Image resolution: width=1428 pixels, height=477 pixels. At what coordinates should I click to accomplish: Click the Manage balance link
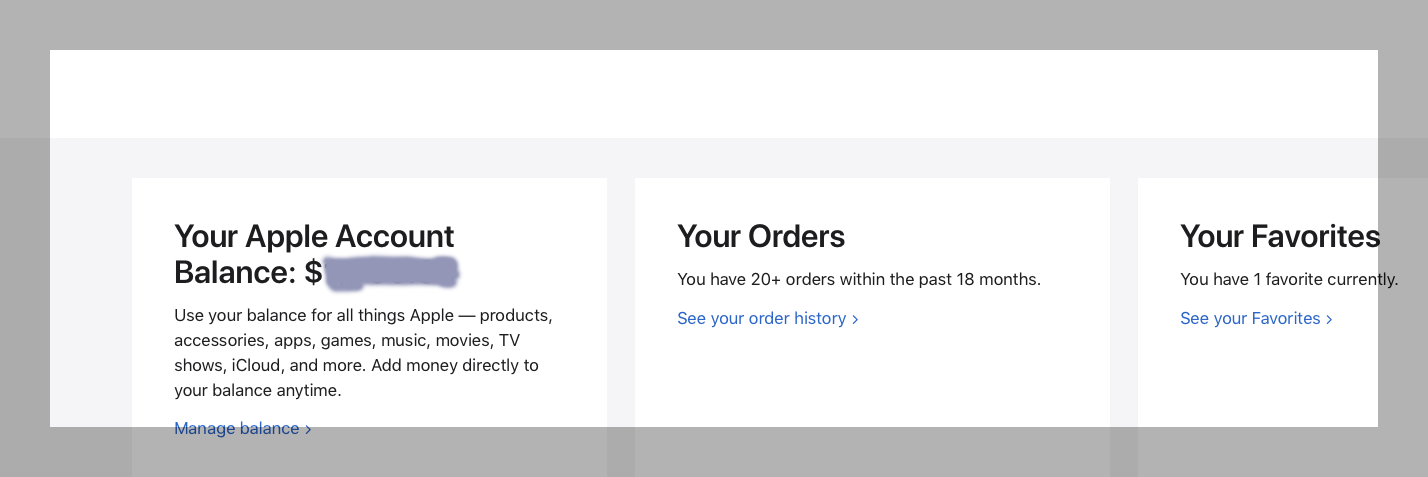[x=237, y=429]
